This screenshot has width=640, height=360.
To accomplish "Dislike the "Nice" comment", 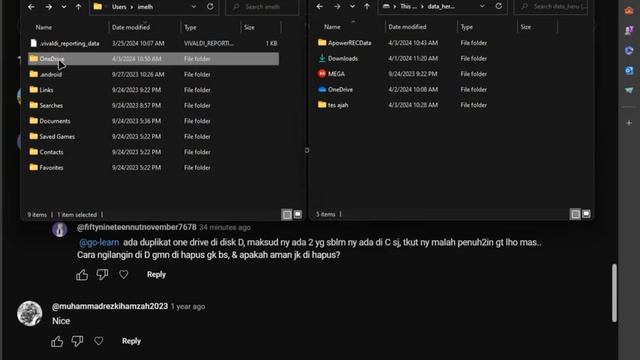I will [77, 341].
